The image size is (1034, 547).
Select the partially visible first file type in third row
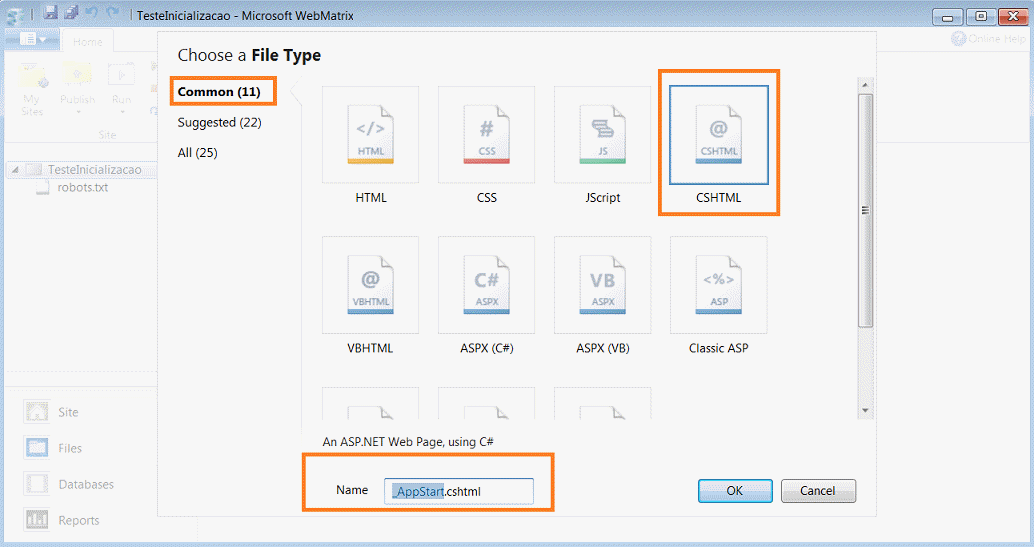[371, 403]
